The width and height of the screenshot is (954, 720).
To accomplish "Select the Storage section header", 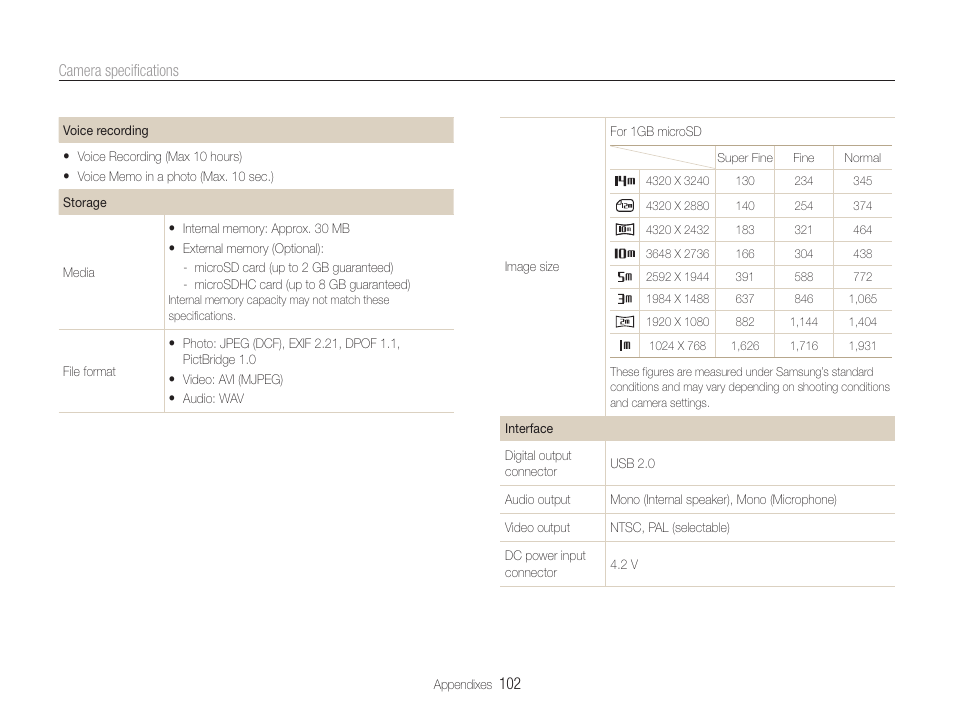I will [256, 202].
